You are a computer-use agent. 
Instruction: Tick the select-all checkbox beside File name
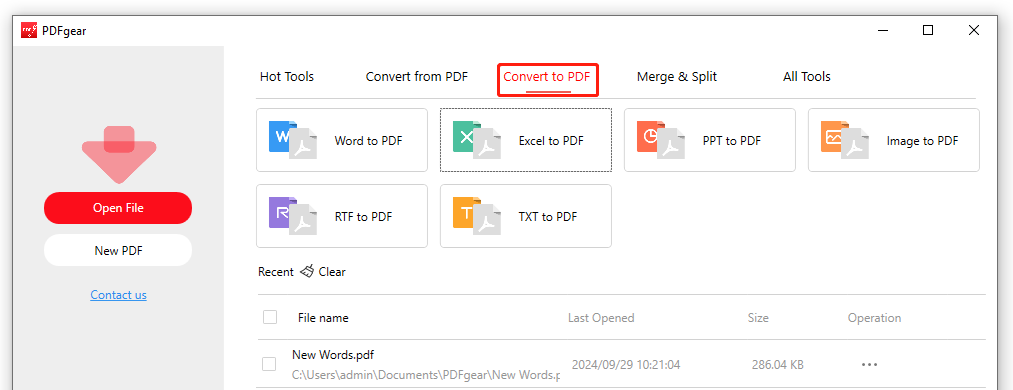tap(270, 317)
